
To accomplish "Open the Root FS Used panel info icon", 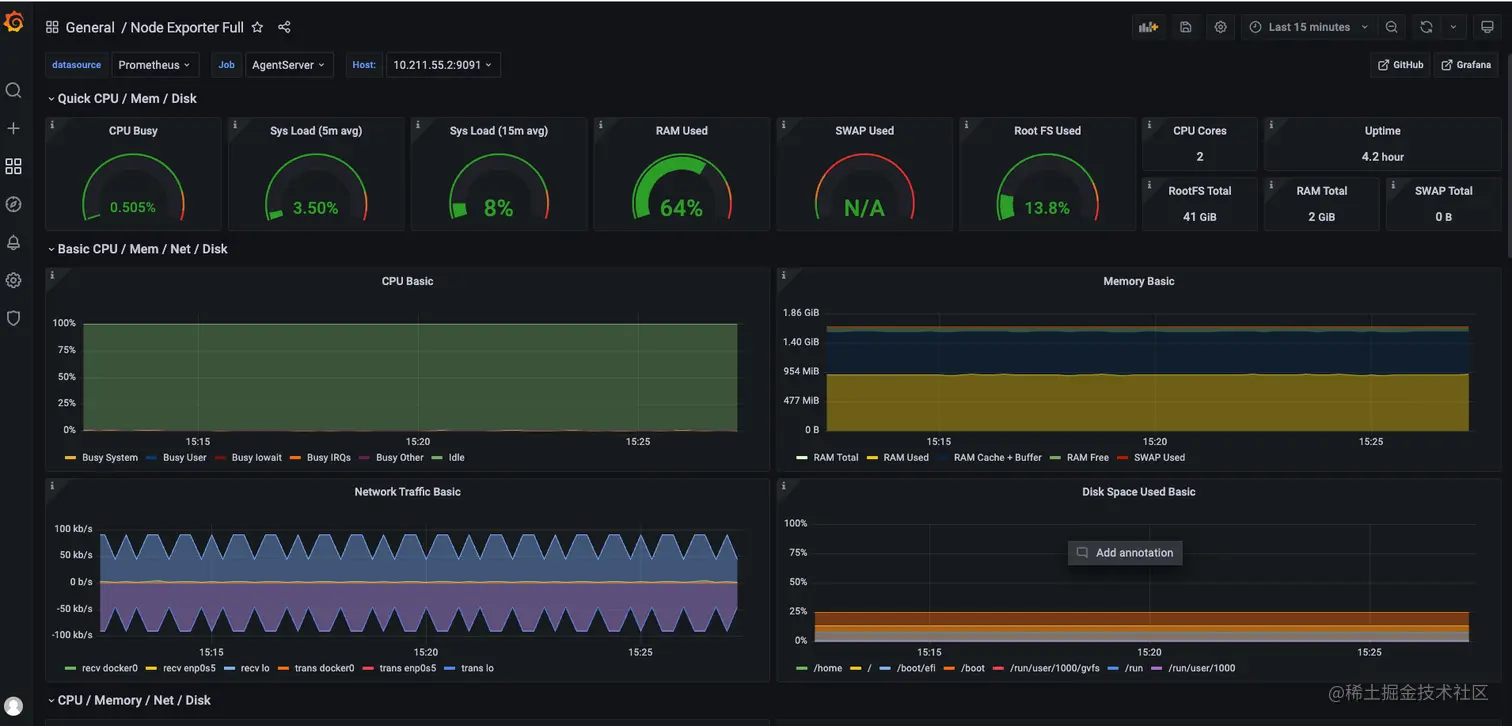I will click(967, 125).
